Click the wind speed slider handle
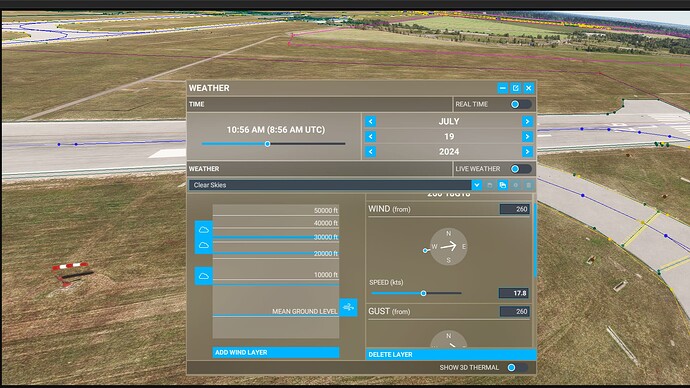The image size is (690, 388). pyautogui.click(x=423, y=293)
